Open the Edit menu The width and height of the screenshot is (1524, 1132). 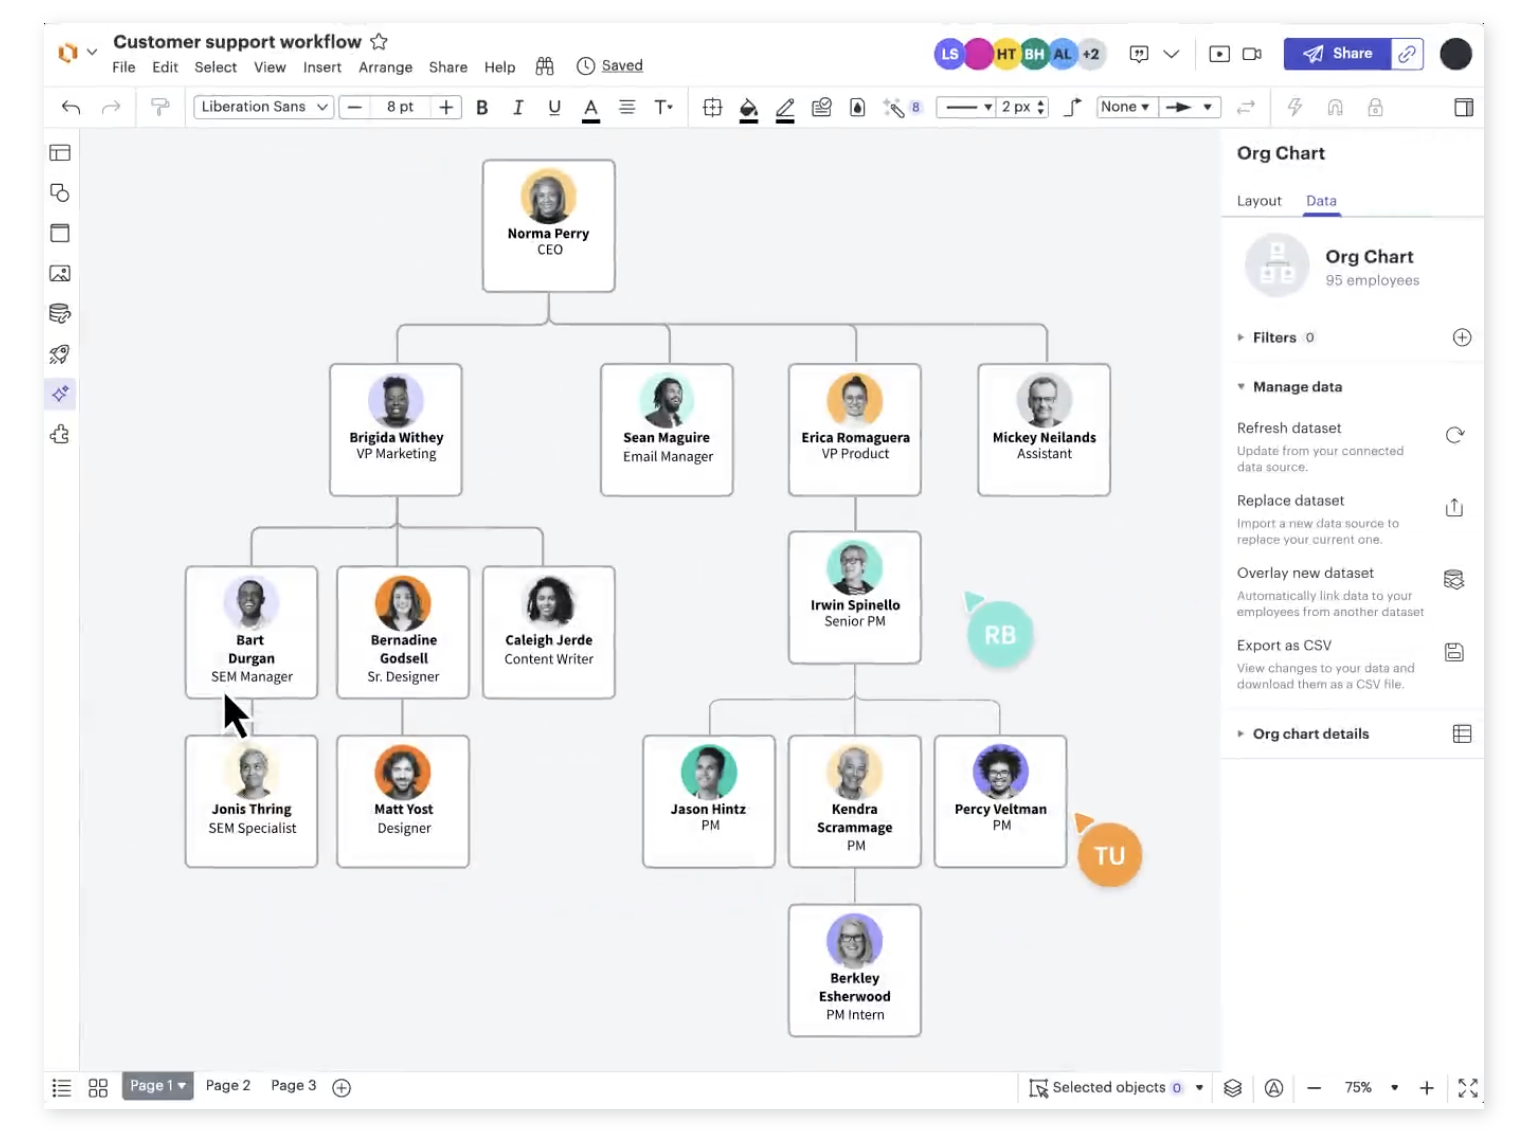pyautogui.click(x=165, y=67)
